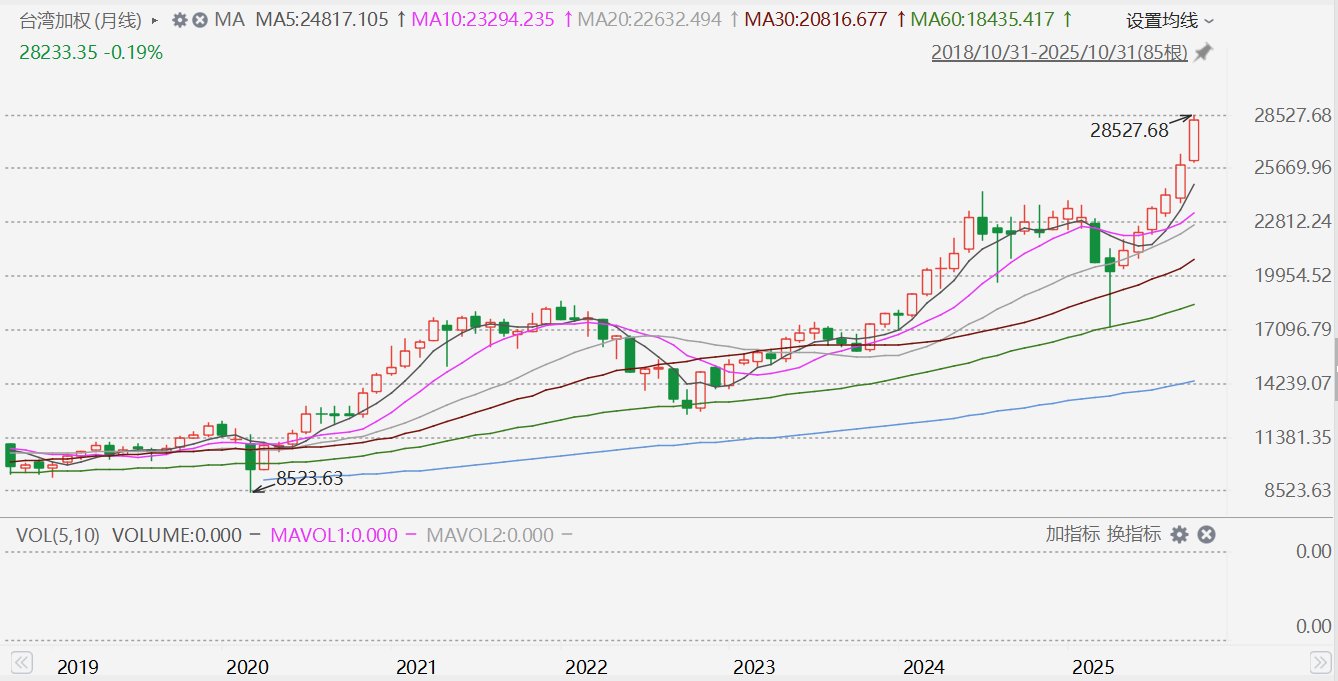Viewport: 1338px width, 681px height.
Task: Click the 28527.68 high price annotation
Action: click(x=1129, y=131)
